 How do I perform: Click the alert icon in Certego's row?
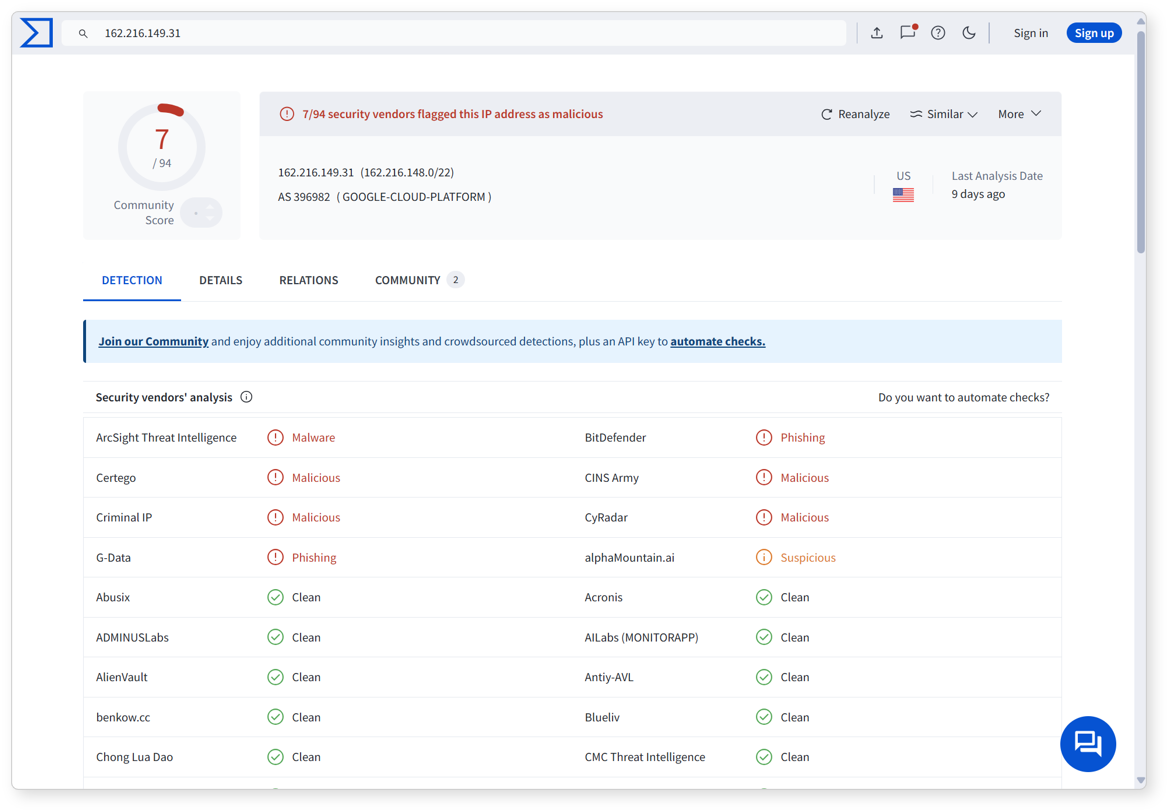coord(275,477)
